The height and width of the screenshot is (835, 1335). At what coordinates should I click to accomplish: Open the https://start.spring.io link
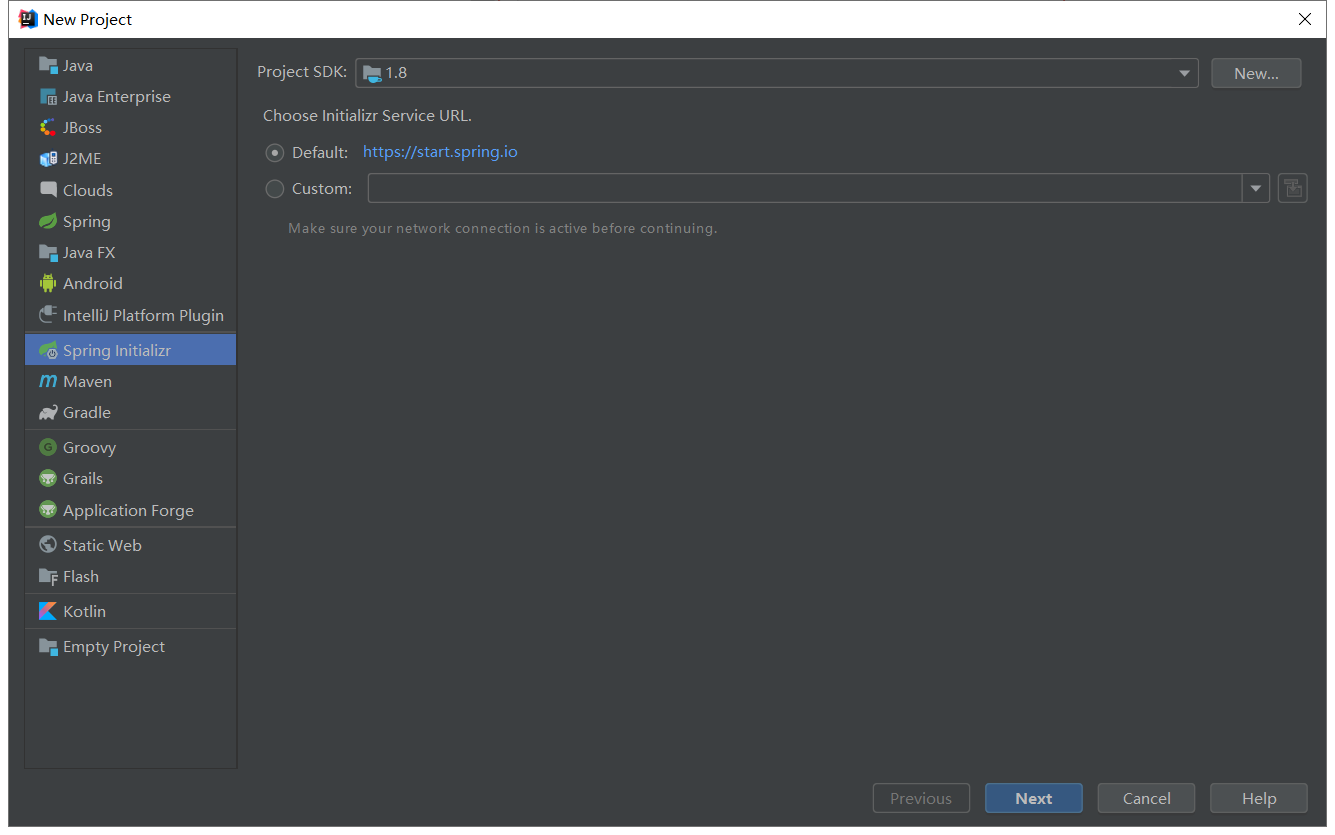[x=440, y=152]
